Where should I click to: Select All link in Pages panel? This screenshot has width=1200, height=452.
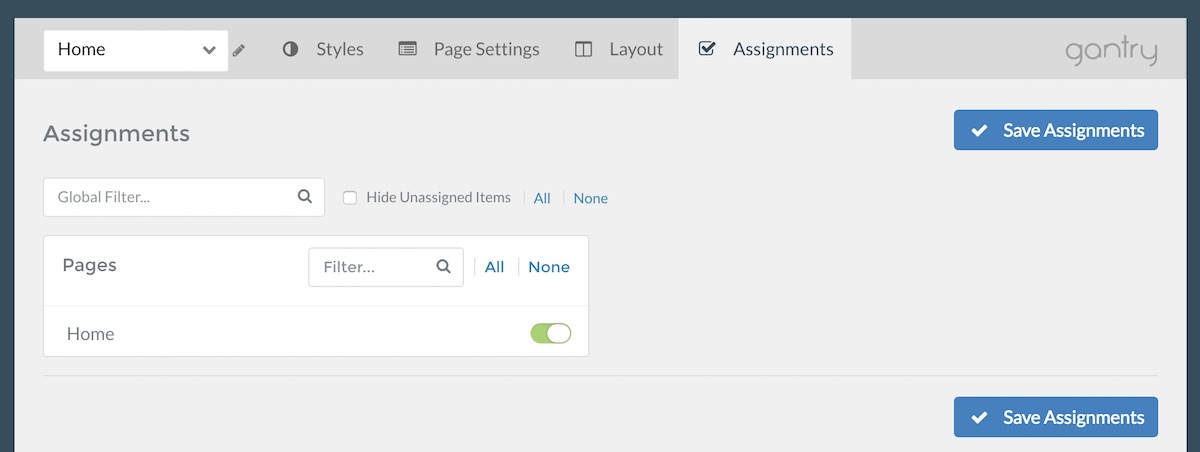pos(494,267)
